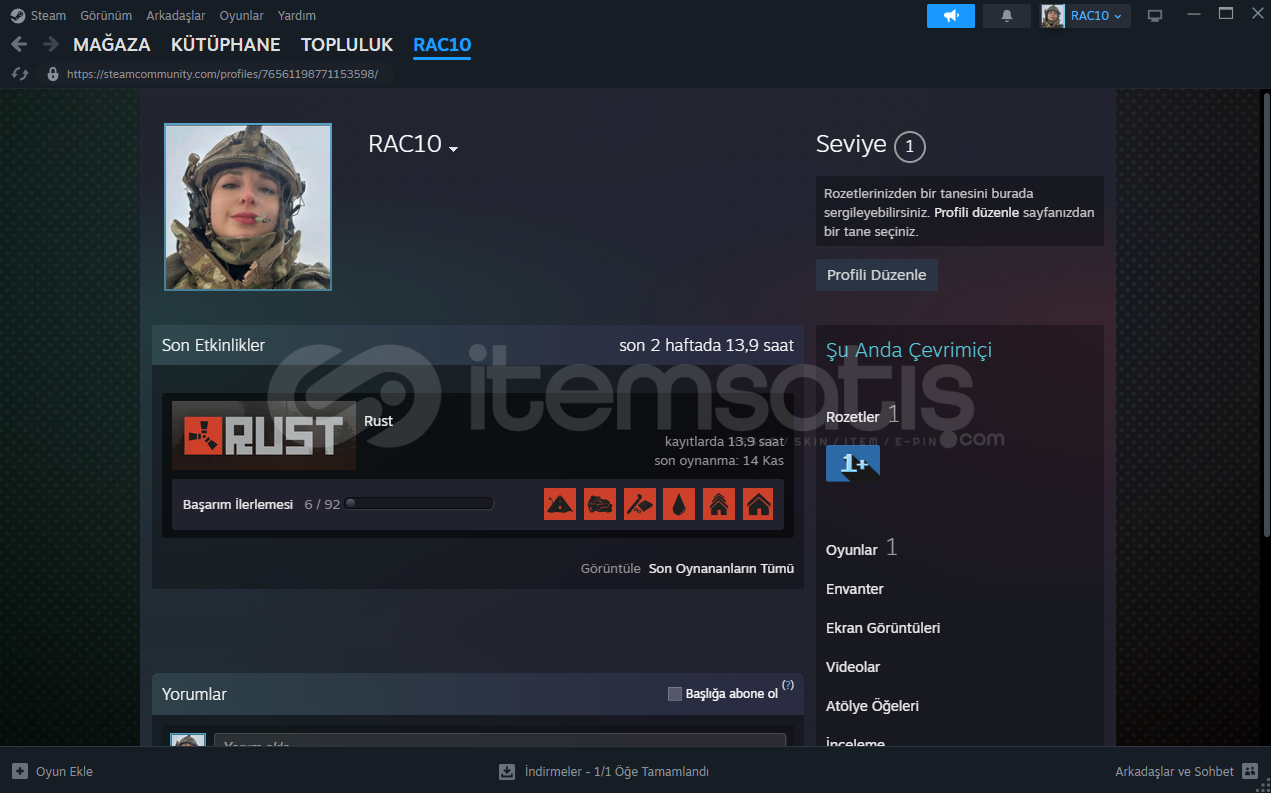Click the first Rust achievement icon

tap(560, 504)
